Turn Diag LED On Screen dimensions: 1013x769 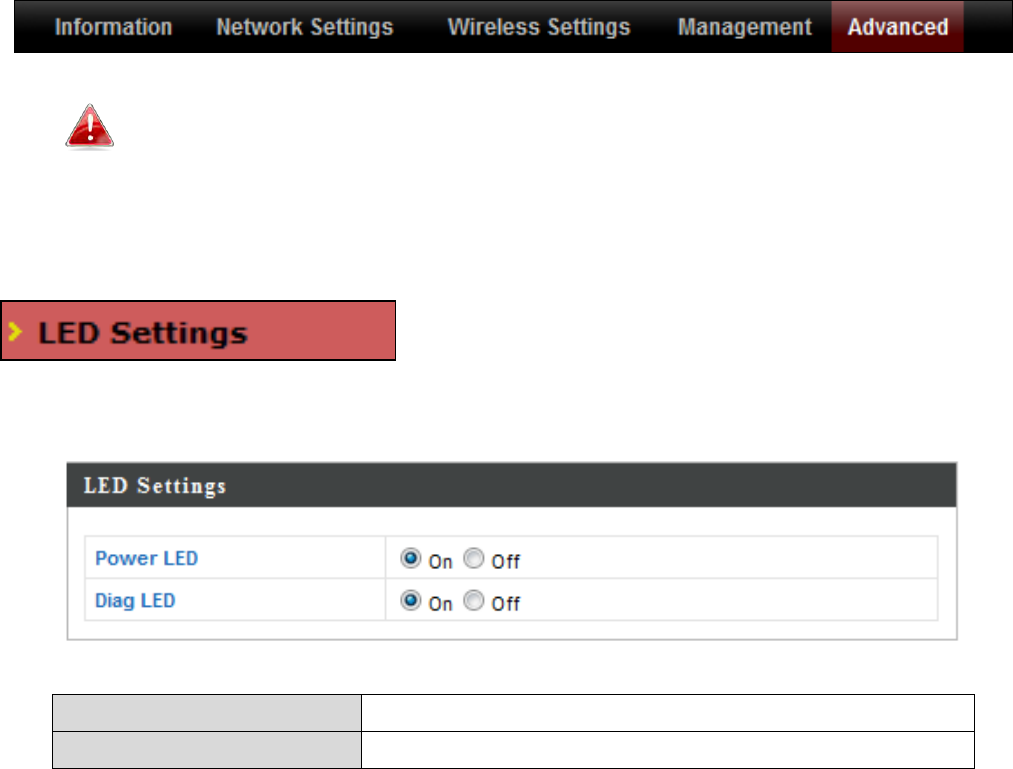point(410,600)
